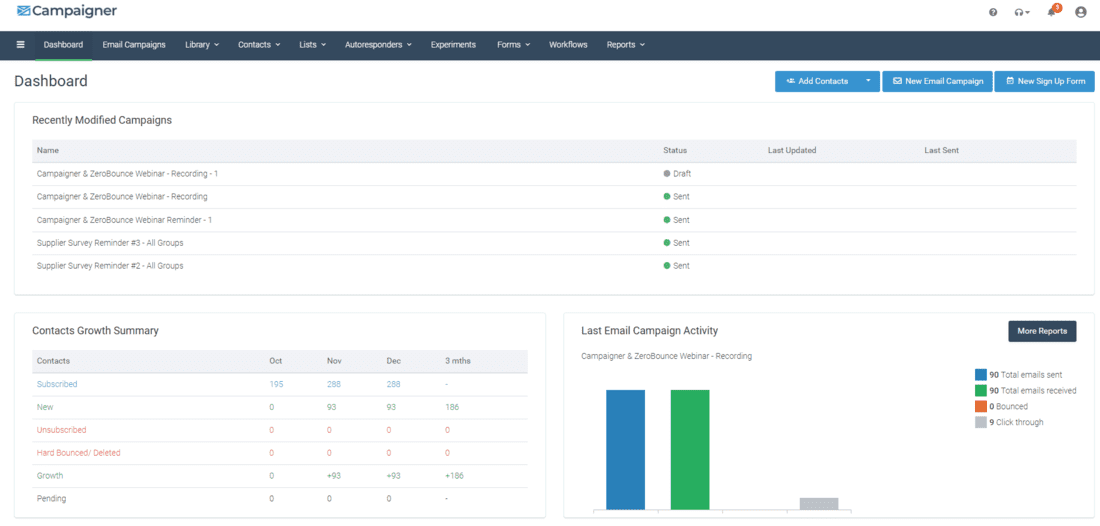Open the Contacts dropdown menu
This screenshot has height=526, width=1100.
pos(258,45)
